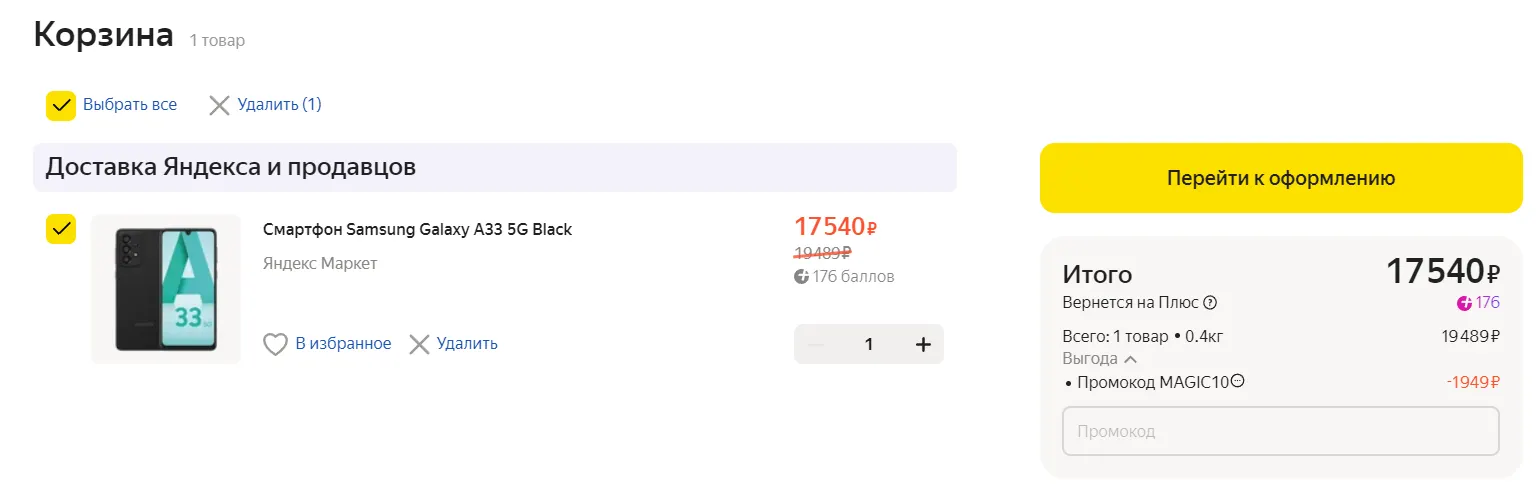The width and height of the screenshot is (1537, 486).
Task: Click the pink Plus cashback icon in summary
Action: coord(1465,303)
